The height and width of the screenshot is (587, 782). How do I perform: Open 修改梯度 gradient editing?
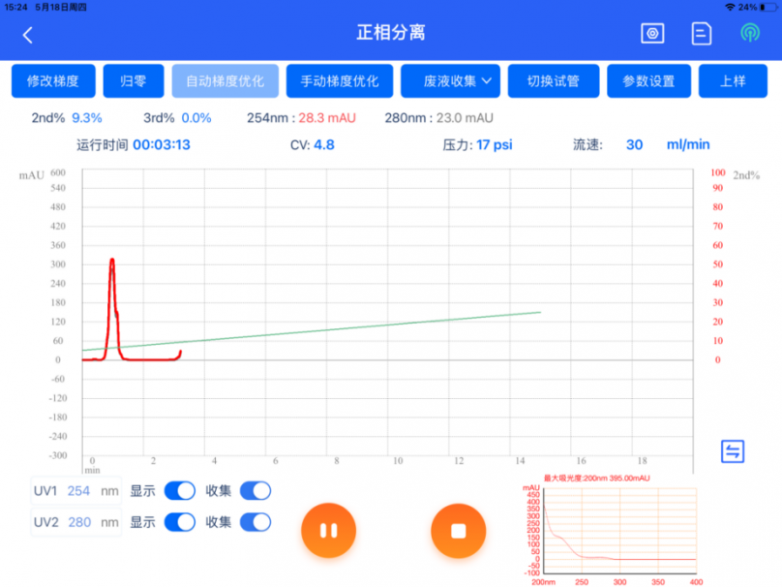tap(53, 81)
